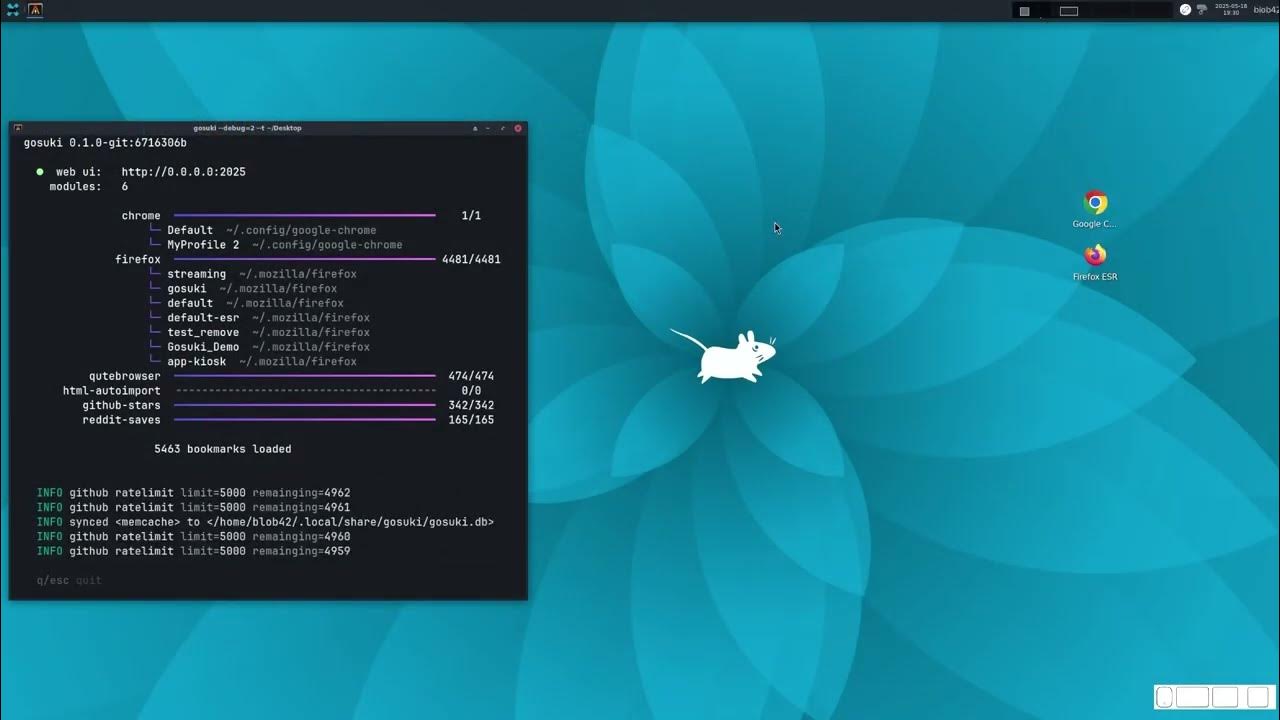Click the terminal title bar text
Viewport: 1280px width, 720px height.
[247, 128]
